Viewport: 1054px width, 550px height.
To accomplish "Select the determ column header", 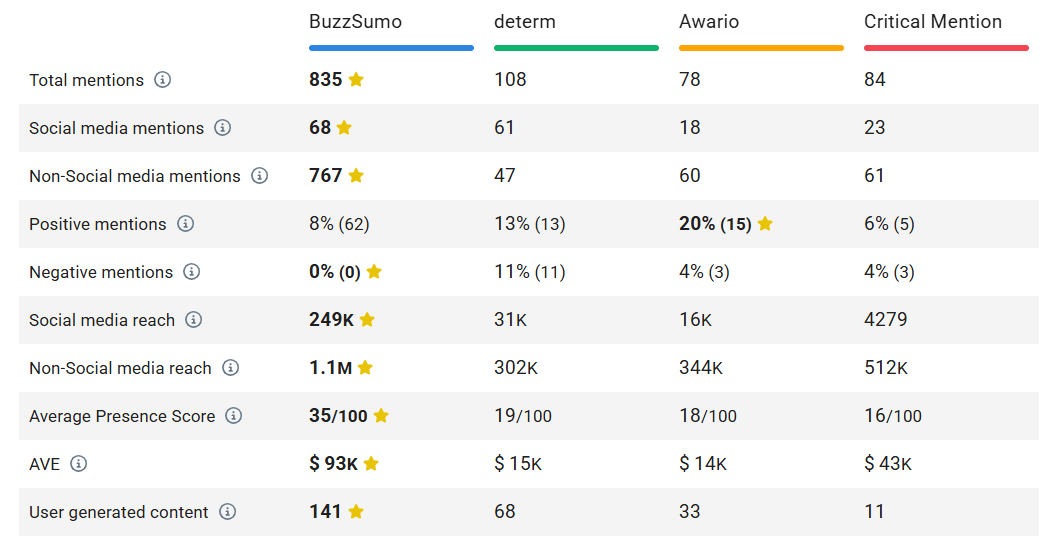I will point(525,21).
